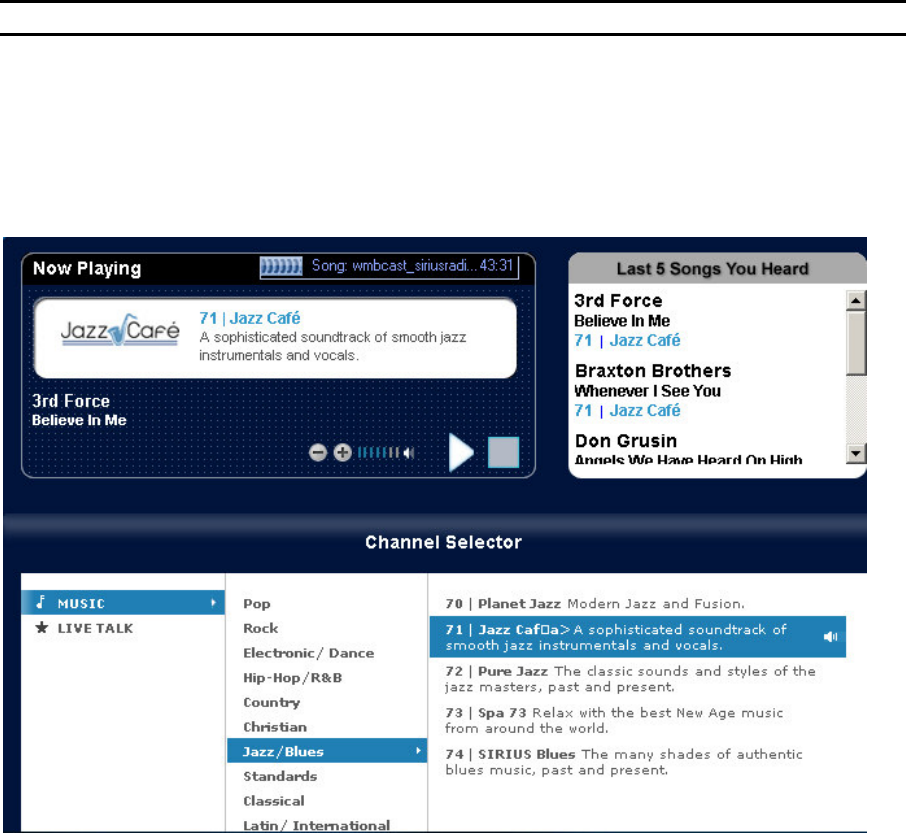
Task: Adjust the volume level bars
Action: tap(378, 452)
